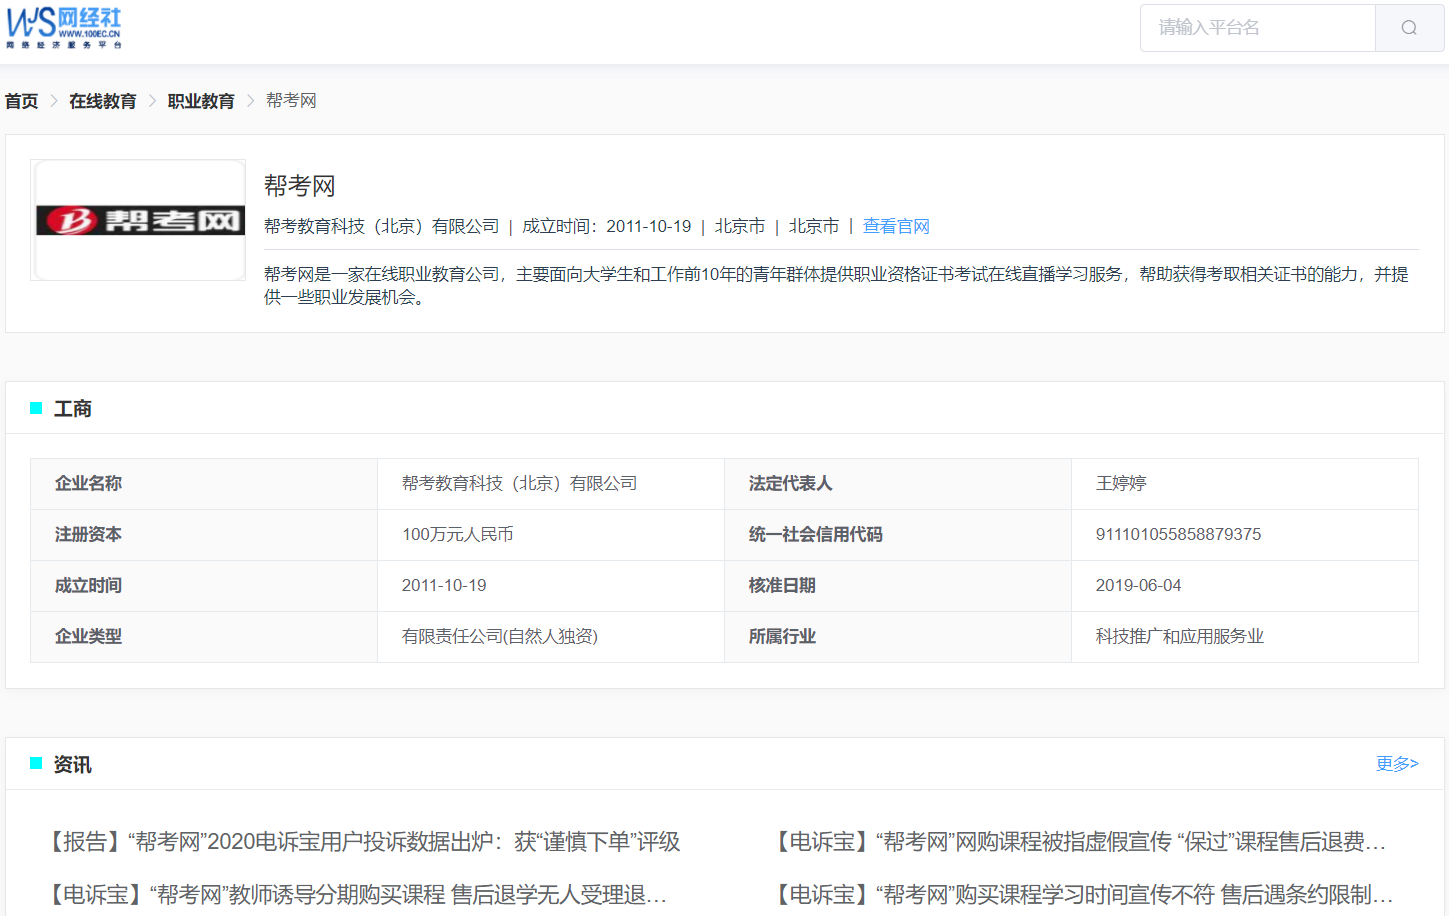The width and height of the screenshot is (1449, 916).
Task: Select 成立时间 label cell
Action: click(x=204, y=586)
